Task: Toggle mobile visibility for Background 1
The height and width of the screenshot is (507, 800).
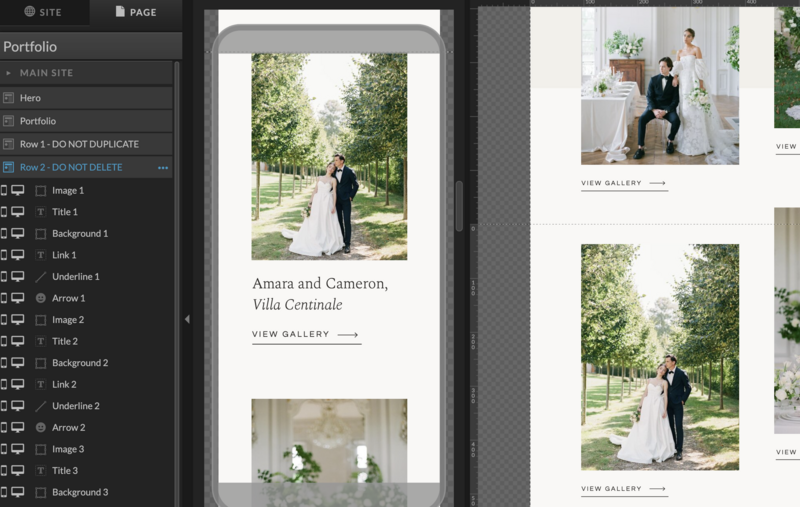Action: [4, 233]
